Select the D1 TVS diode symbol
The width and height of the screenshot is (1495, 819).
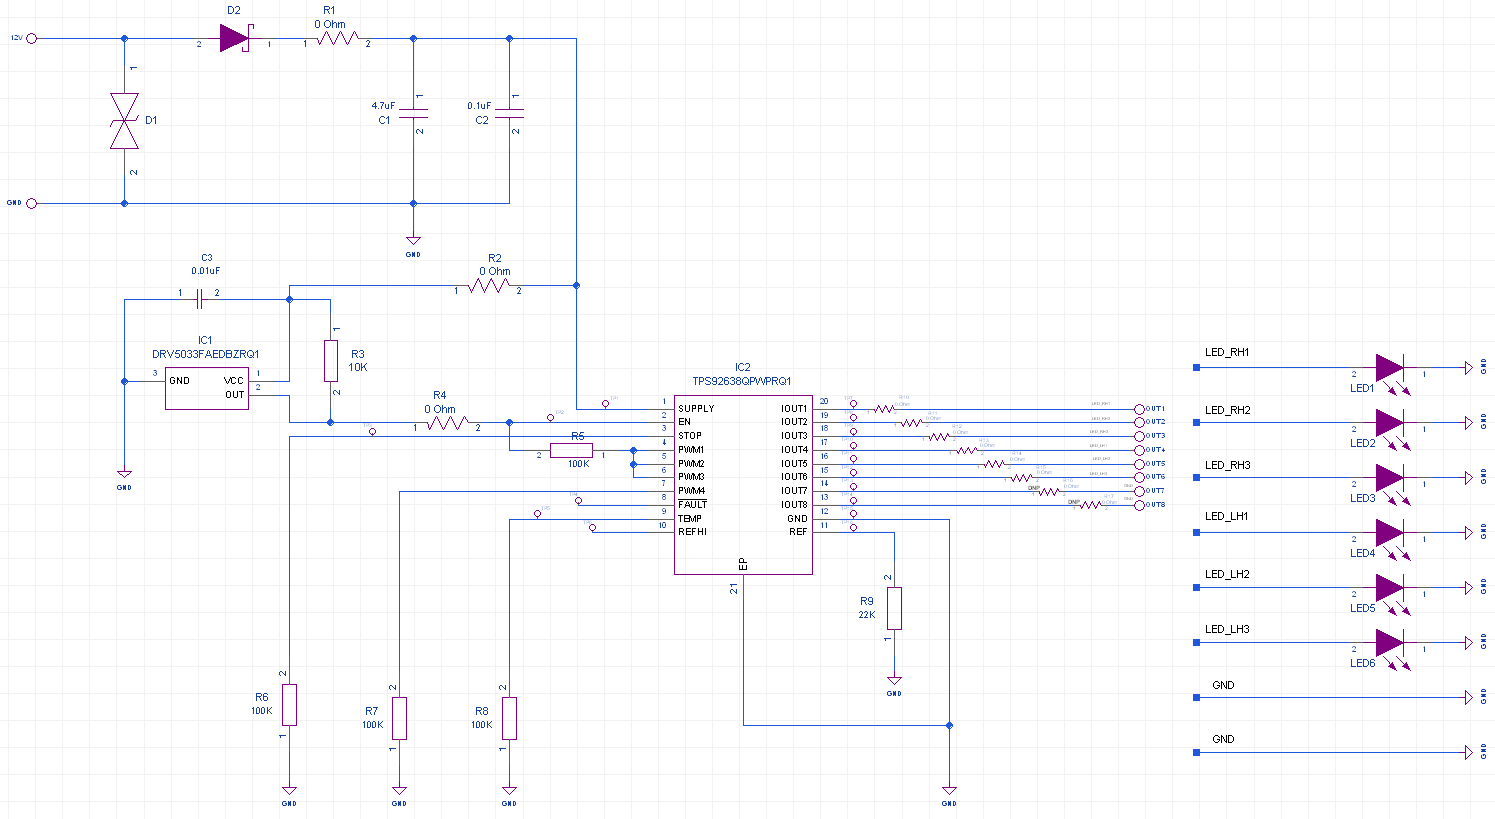(124, 121)
